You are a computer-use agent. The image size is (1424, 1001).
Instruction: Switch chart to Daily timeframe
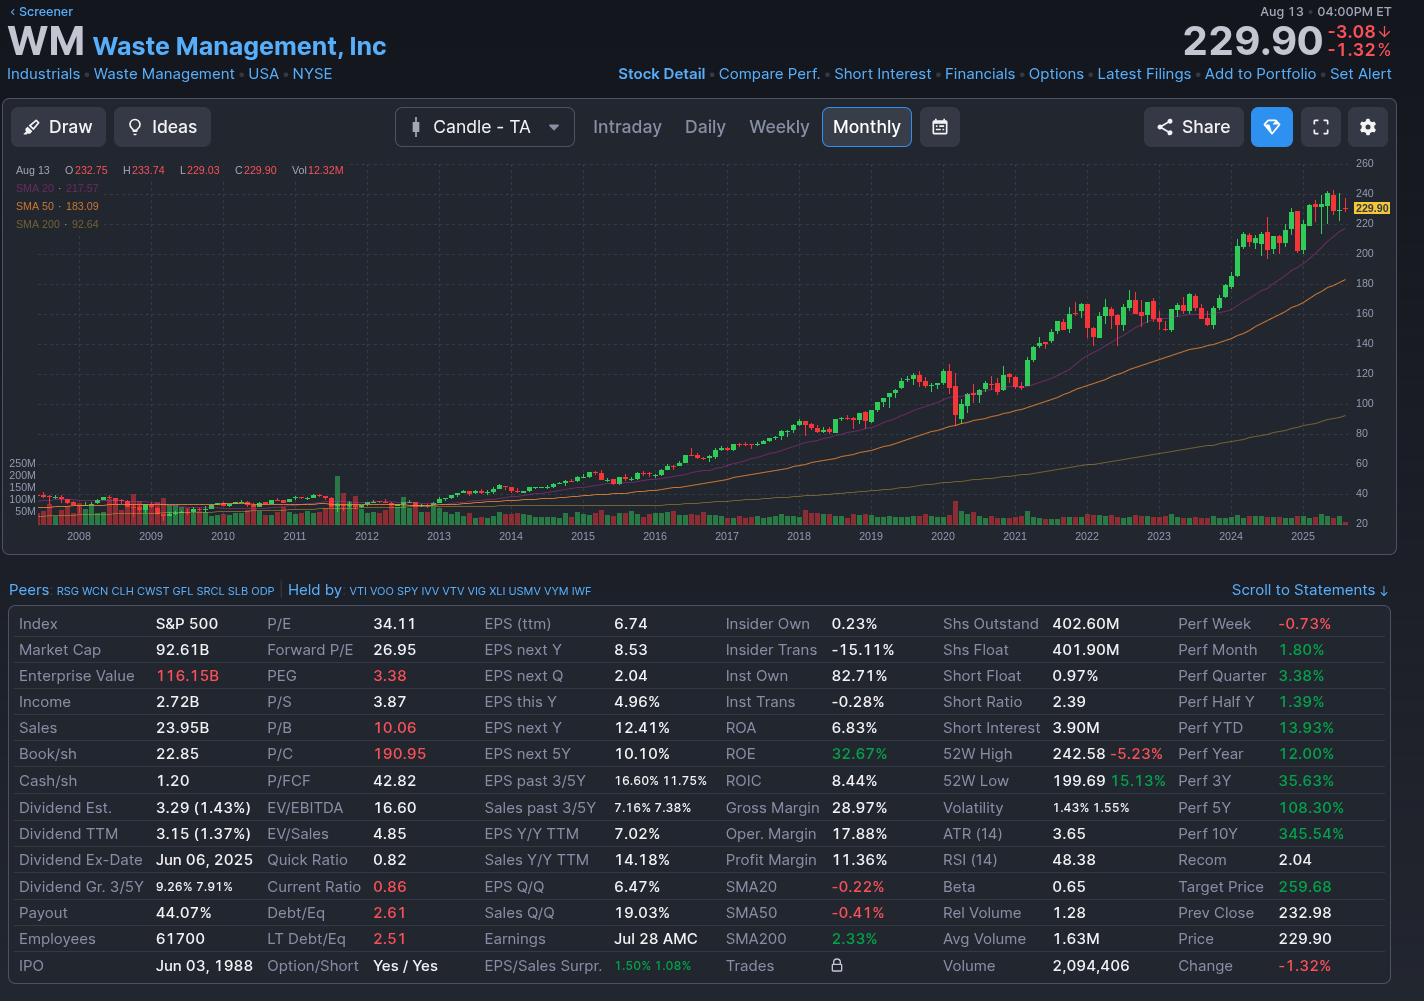[705, 127]
